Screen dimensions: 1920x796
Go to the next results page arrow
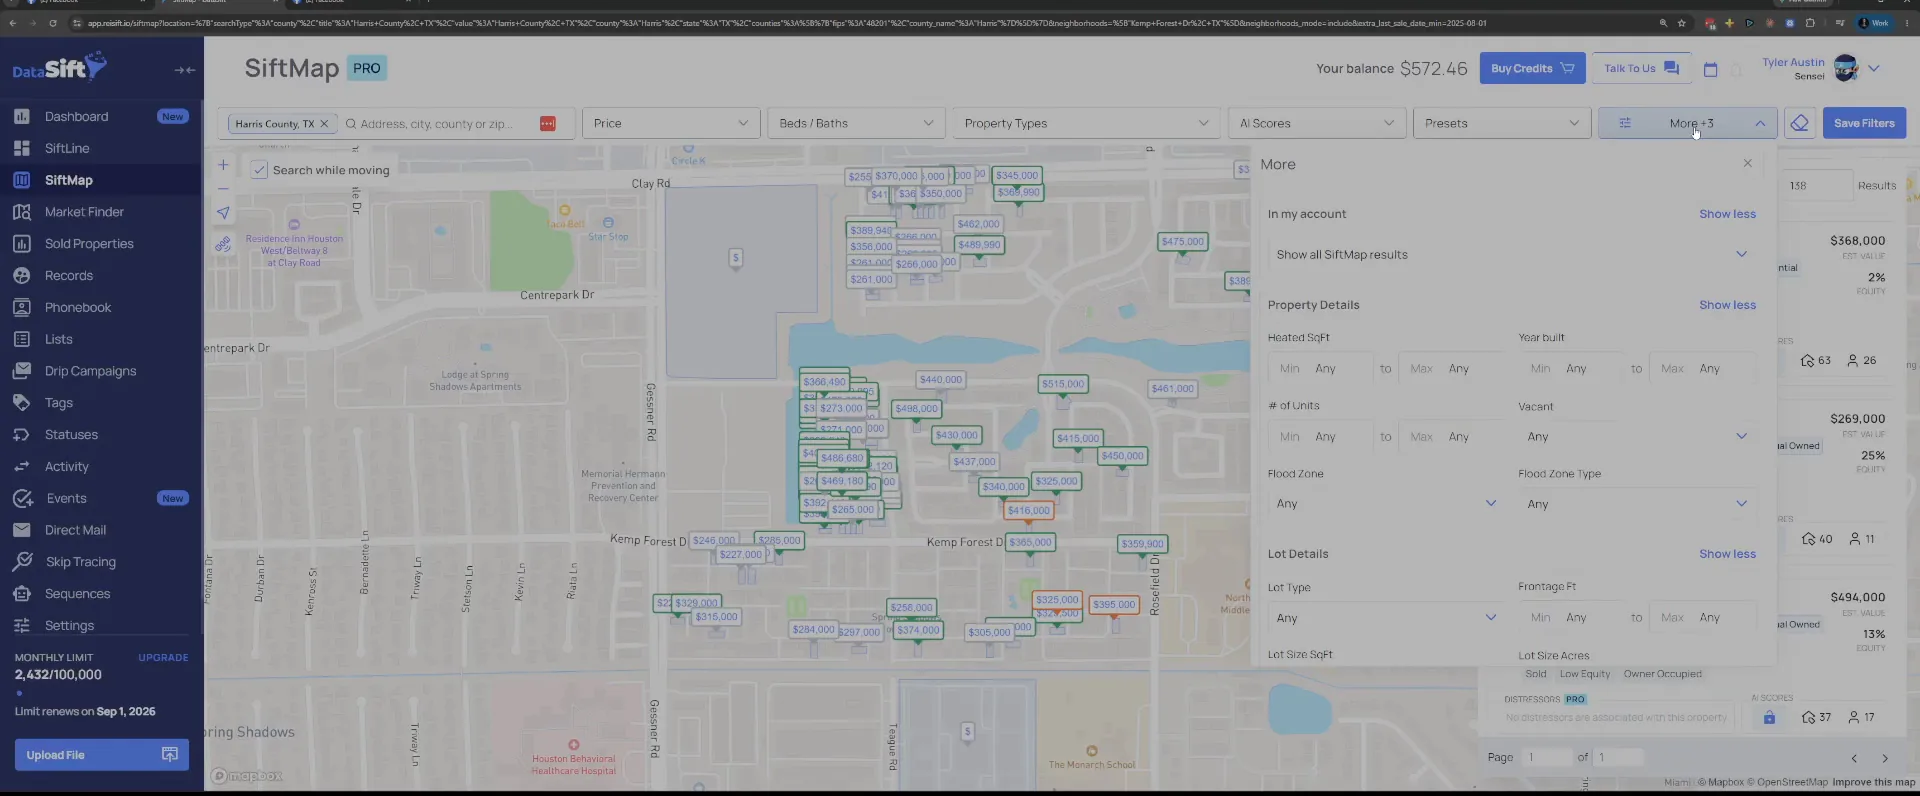pyautogui.click(x=1885, y=758)
